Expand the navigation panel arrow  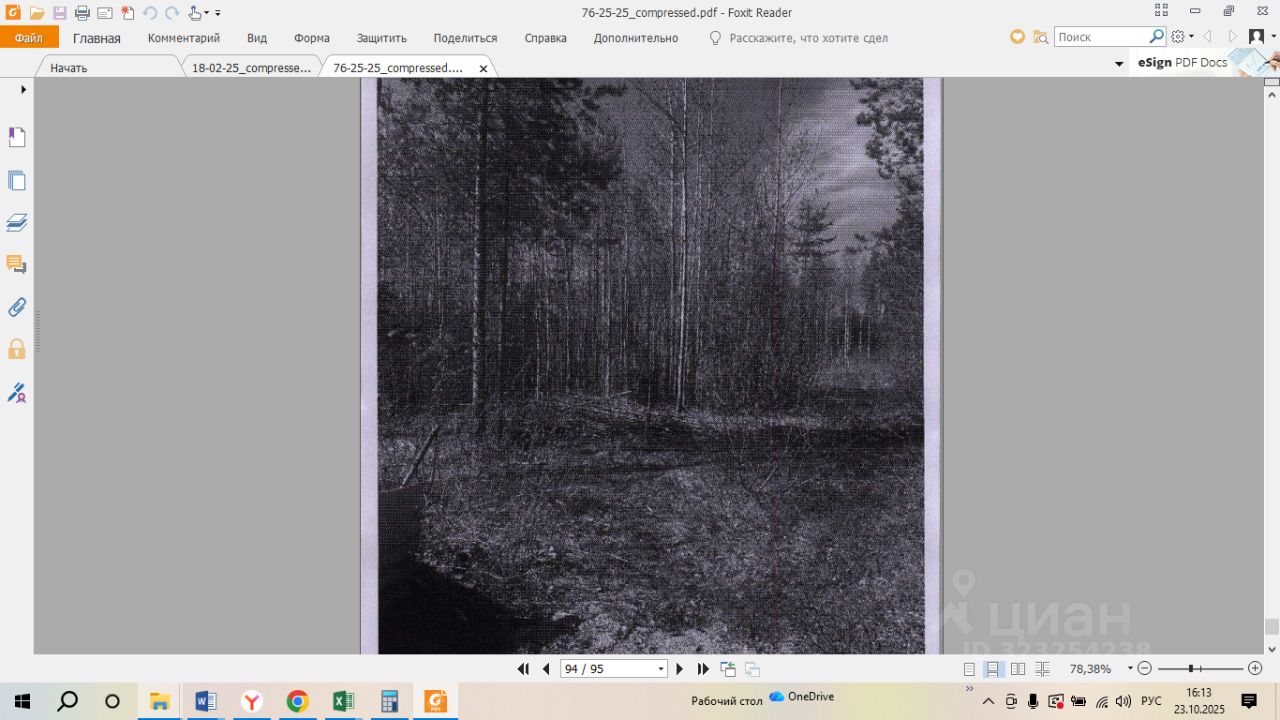point(23,90)
